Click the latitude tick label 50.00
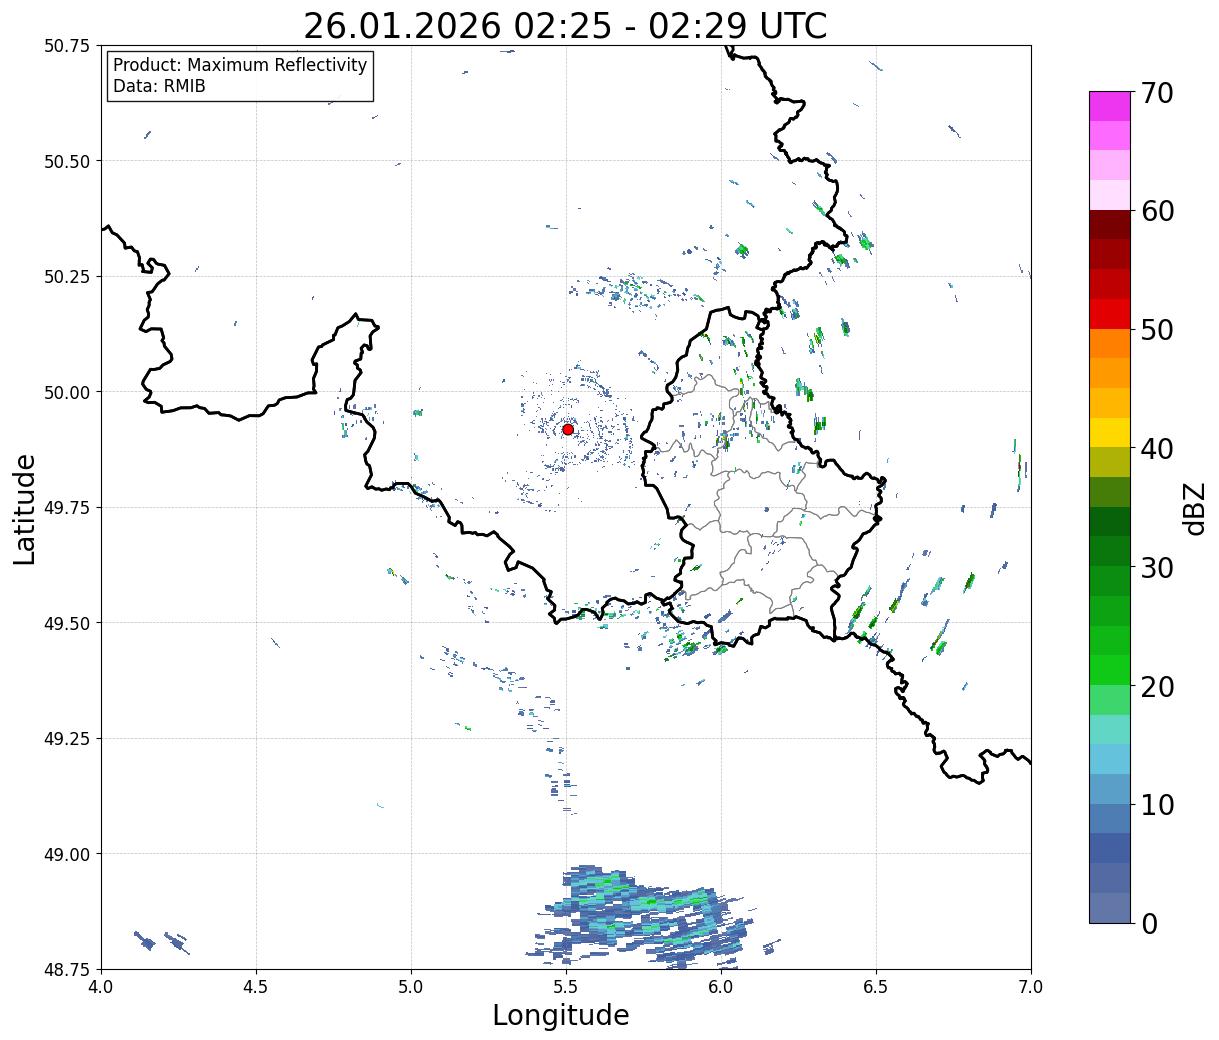 pos(67,392)
